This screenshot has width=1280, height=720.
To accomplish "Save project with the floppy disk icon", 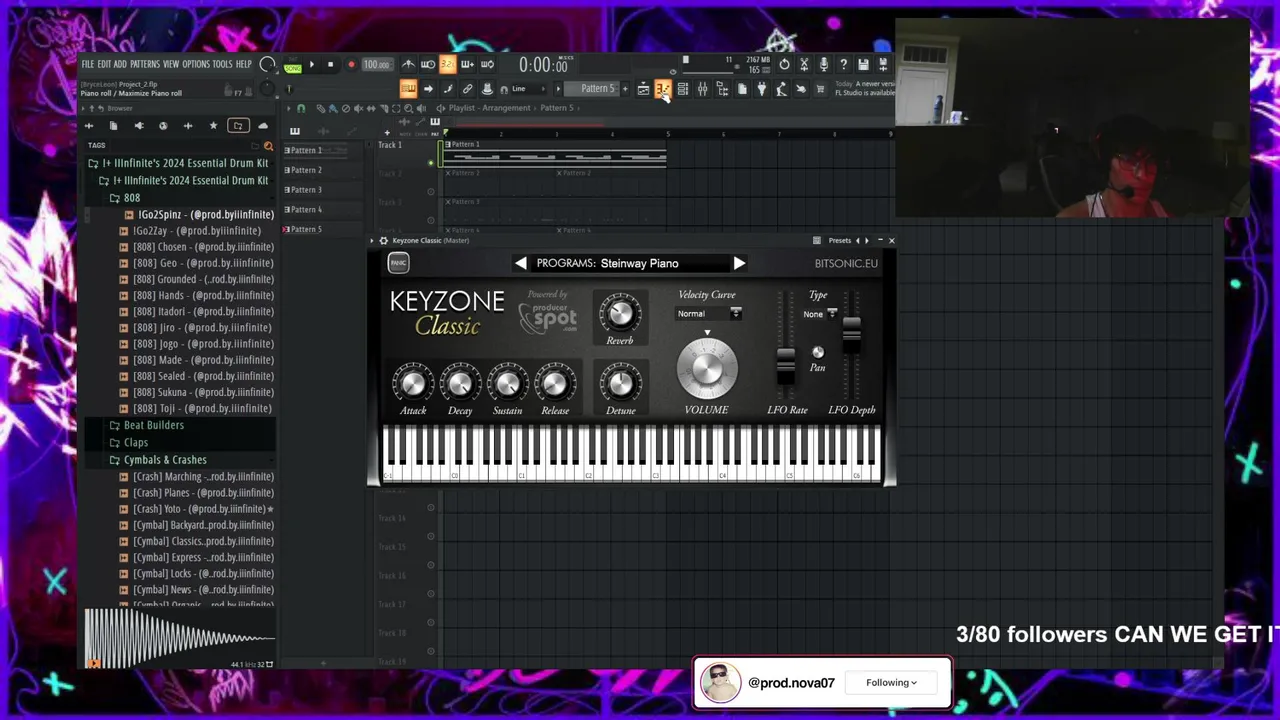I will (x=863, y=65).
